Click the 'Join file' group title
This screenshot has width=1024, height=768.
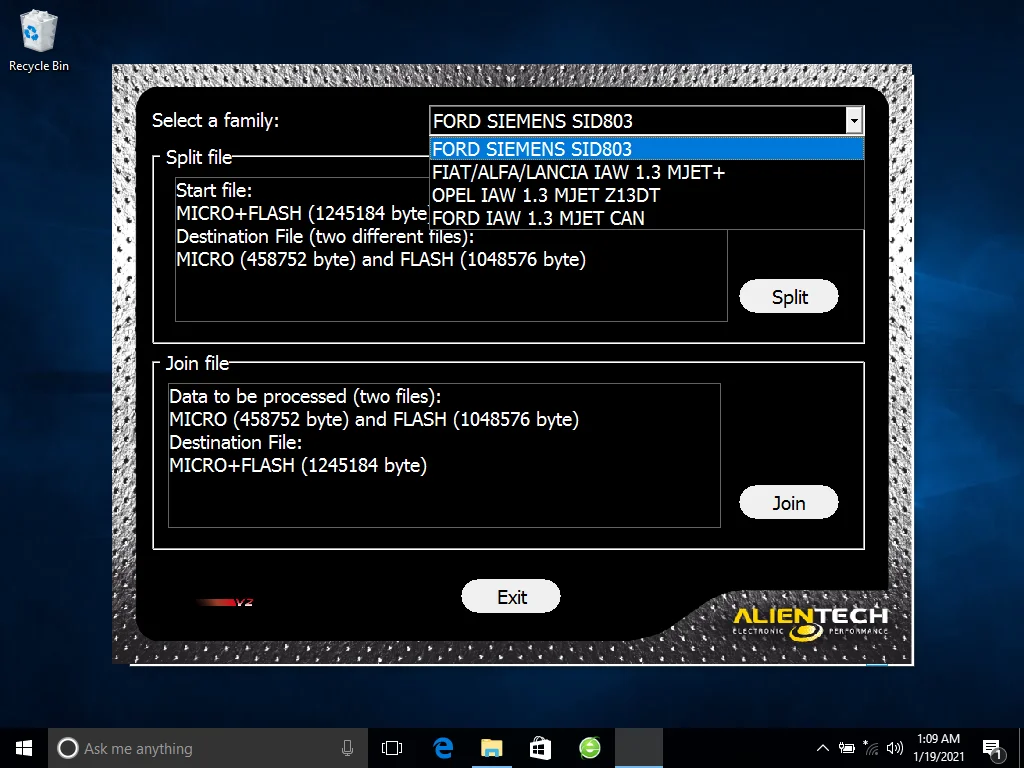click(x=197, y=363)
